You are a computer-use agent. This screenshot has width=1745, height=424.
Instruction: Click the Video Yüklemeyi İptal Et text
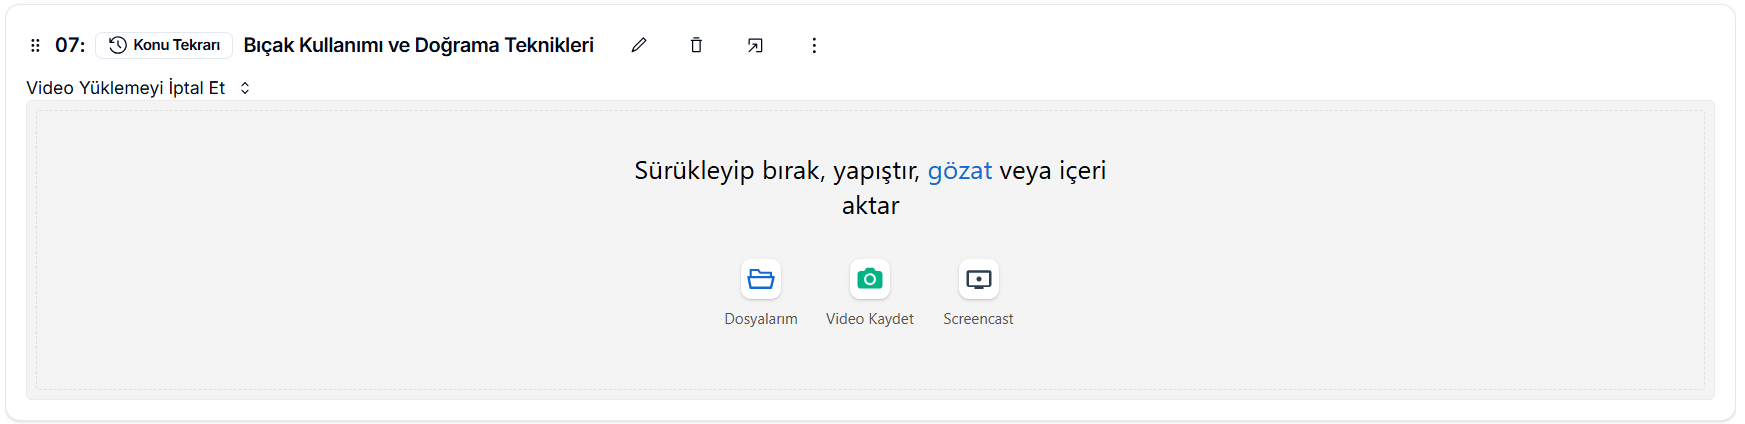click(126, 88)
